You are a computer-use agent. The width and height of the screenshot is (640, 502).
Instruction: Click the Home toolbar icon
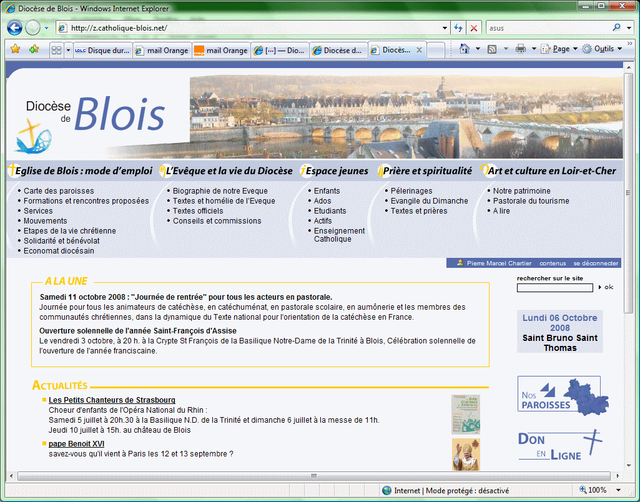[463, 49]
